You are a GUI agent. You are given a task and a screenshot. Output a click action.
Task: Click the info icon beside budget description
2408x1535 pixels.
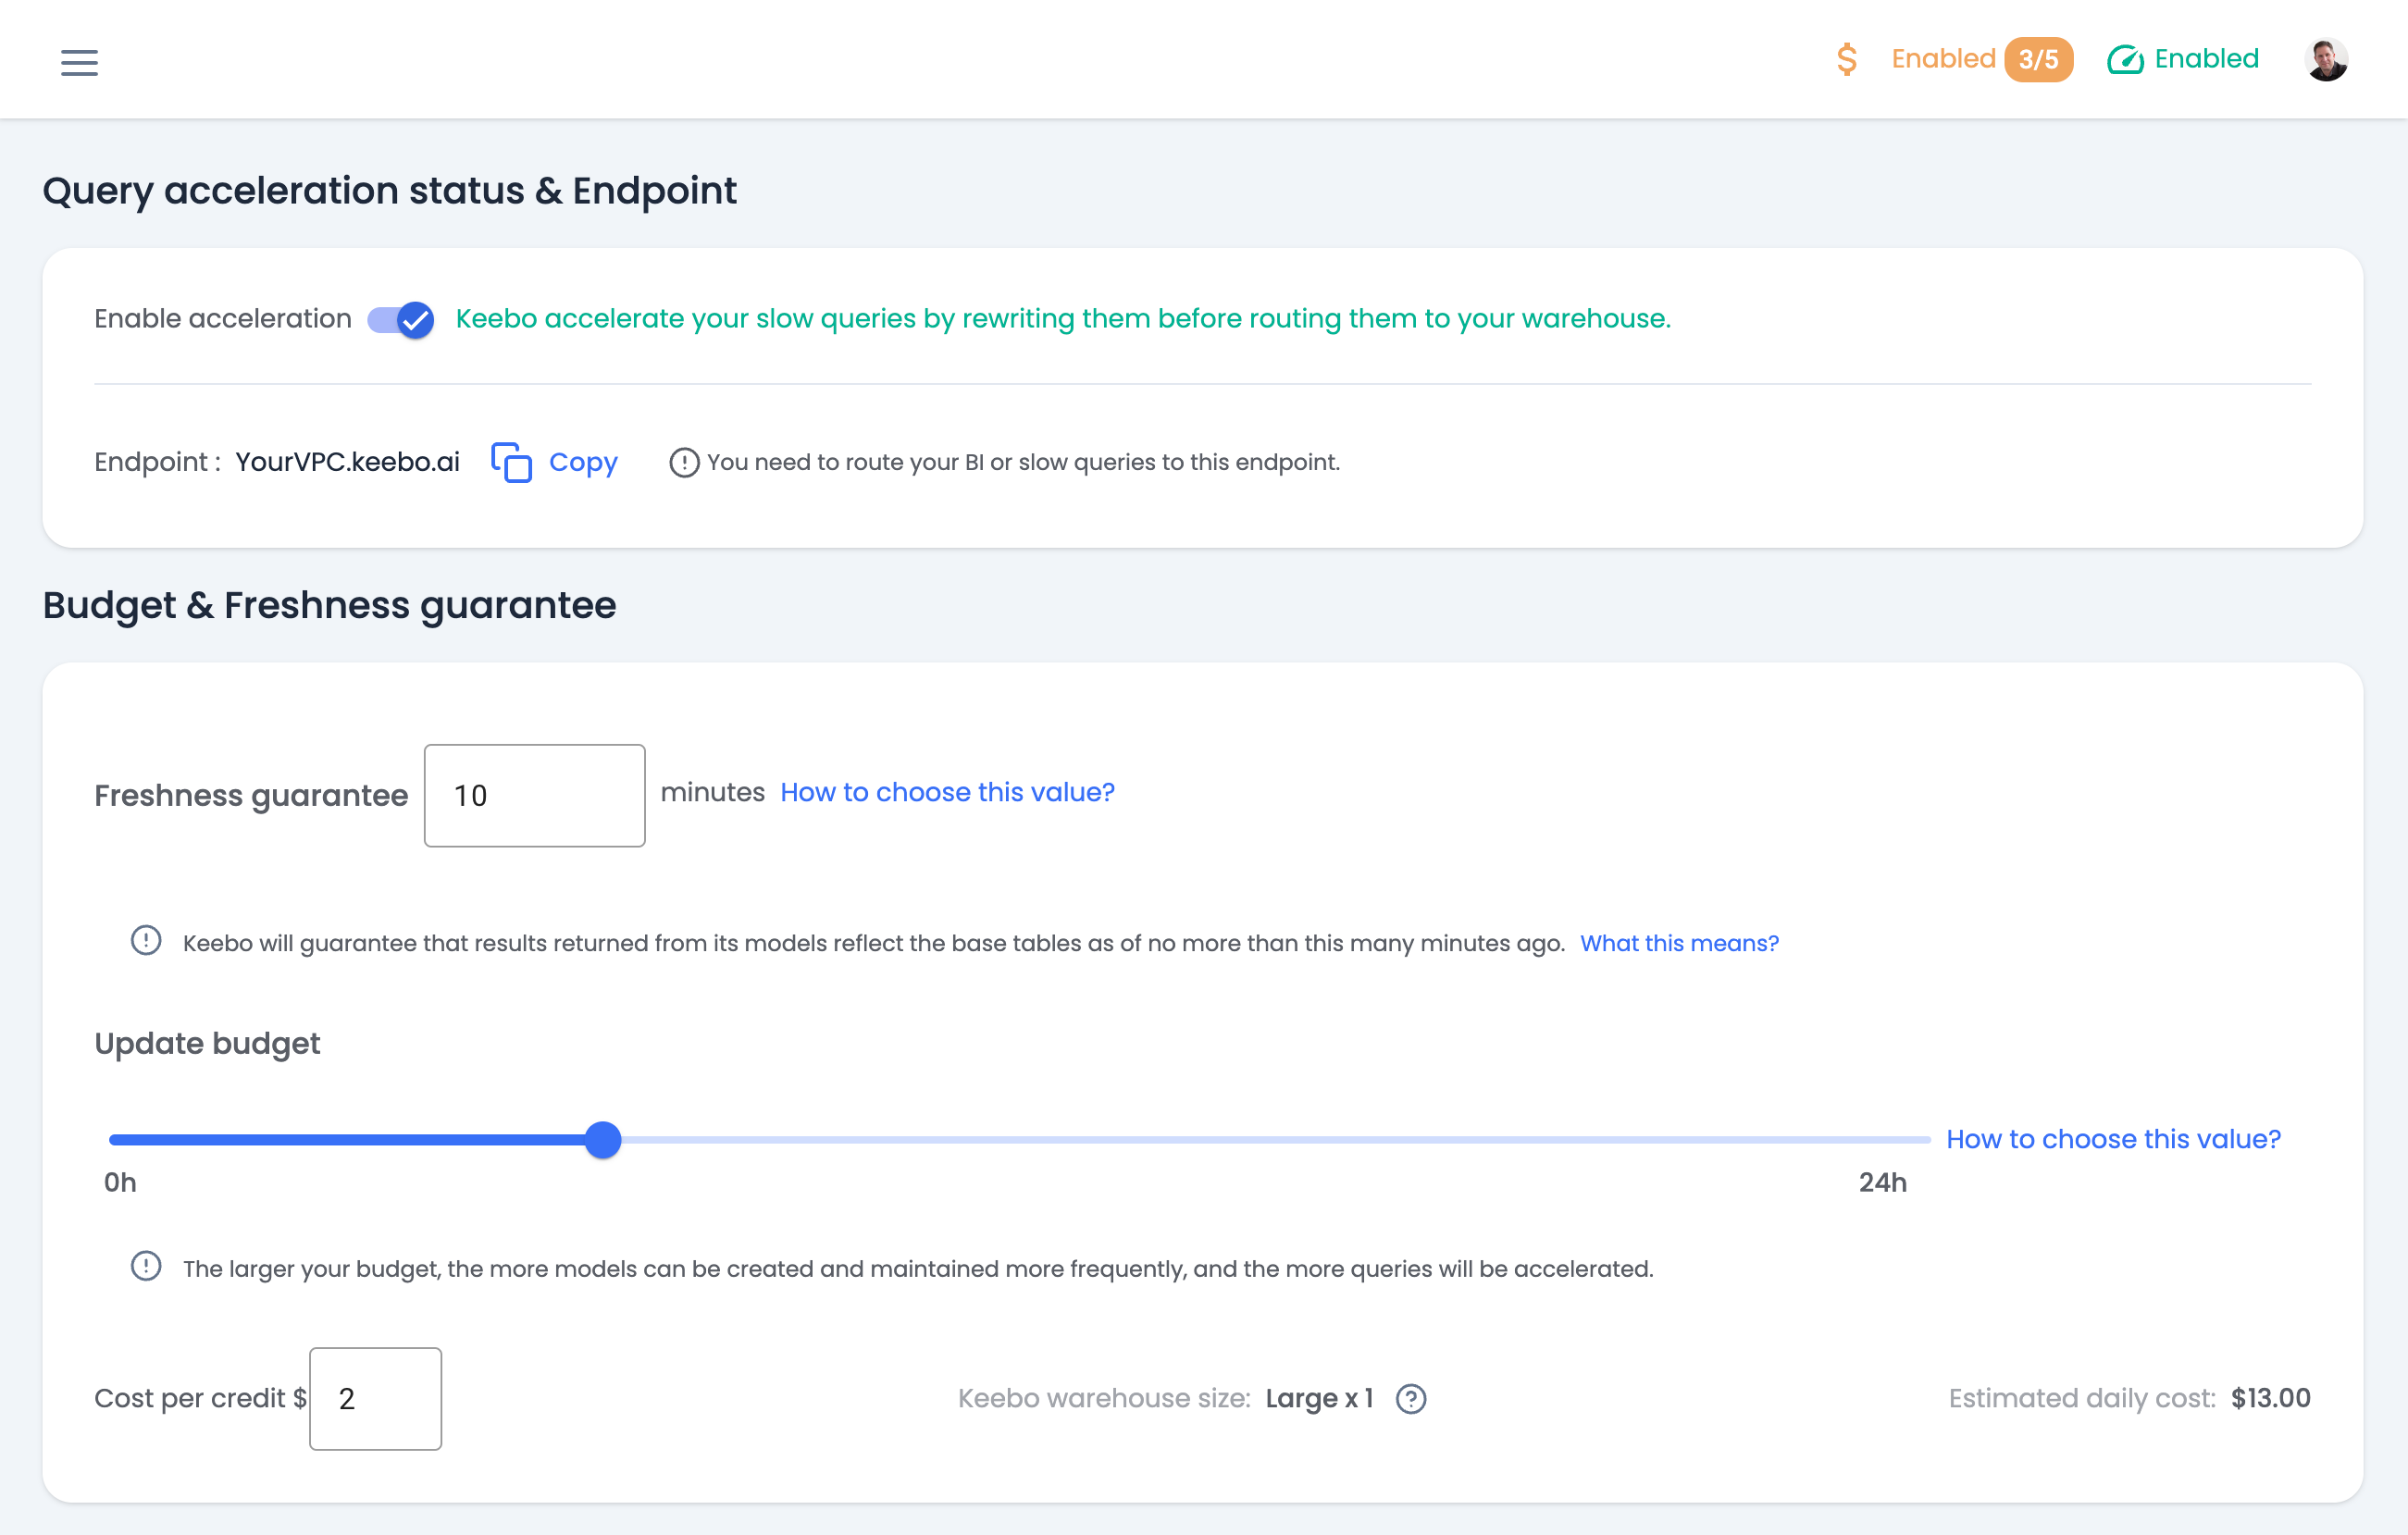coord(146,1266)
